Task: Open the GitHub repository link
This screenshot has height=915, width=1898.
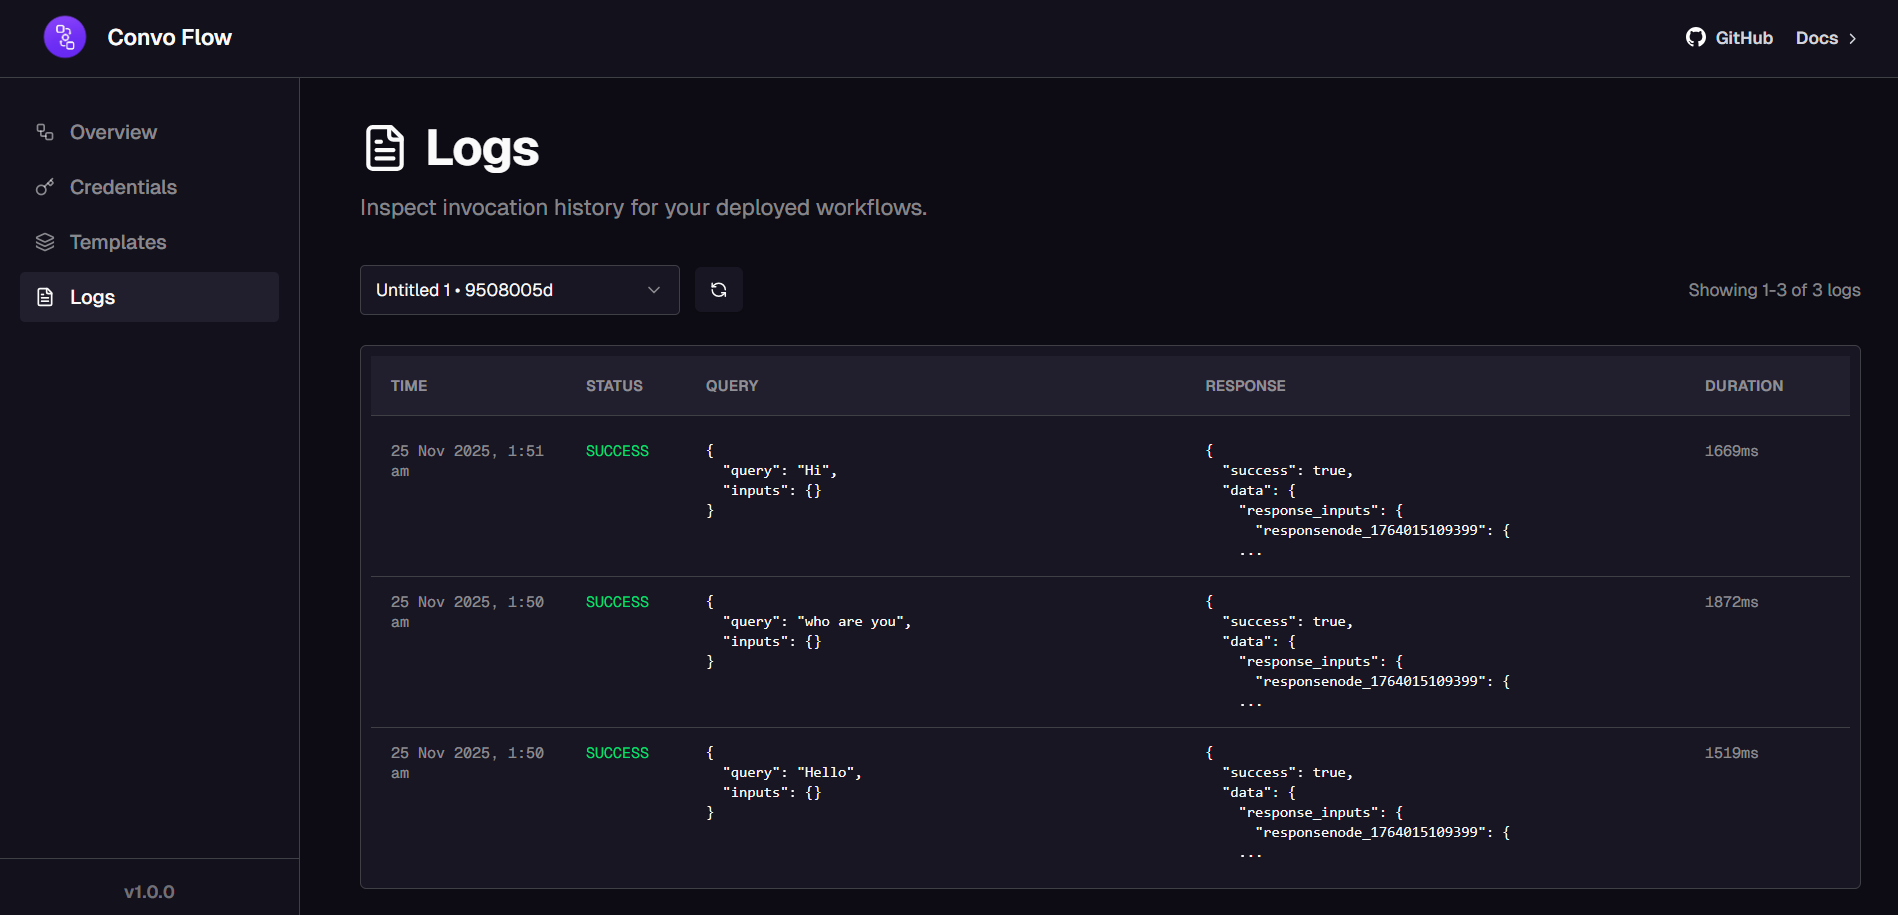Action: pos(1742,37)
